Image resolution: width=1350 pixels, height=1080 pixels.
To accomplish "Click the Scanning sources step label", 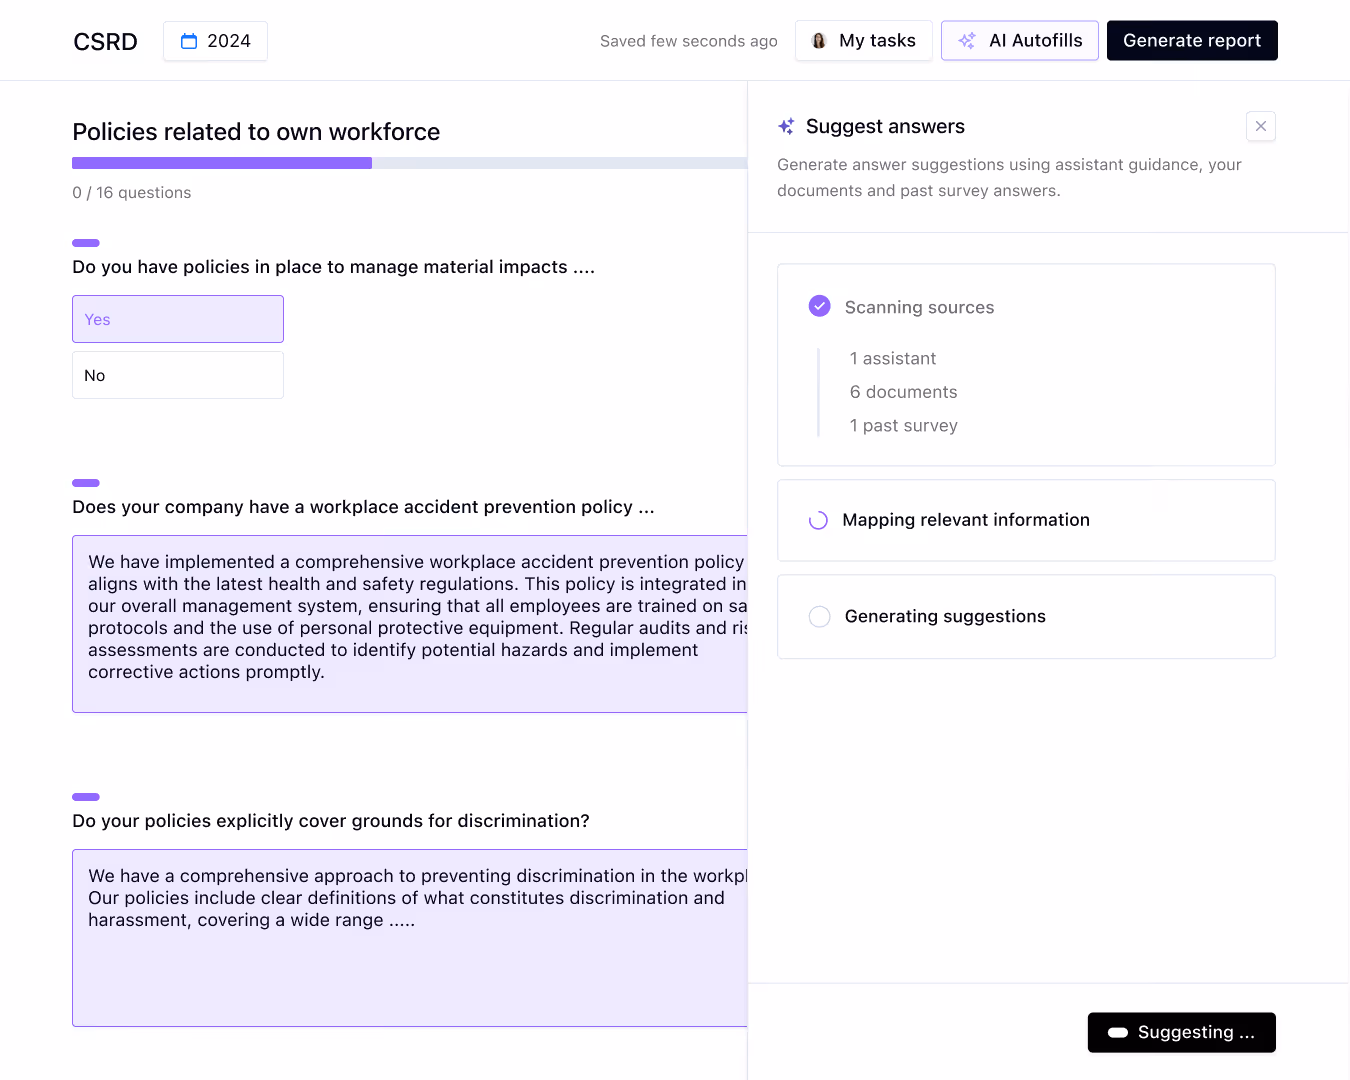I will tap(920, 307).
